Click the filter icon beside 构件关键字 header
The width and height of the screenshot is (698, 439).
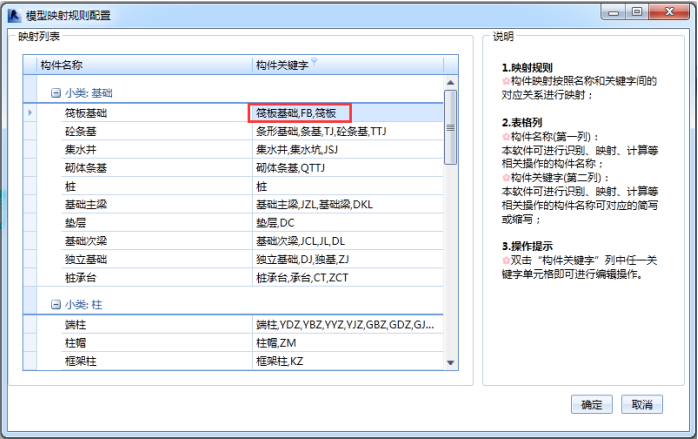(314, 61)
